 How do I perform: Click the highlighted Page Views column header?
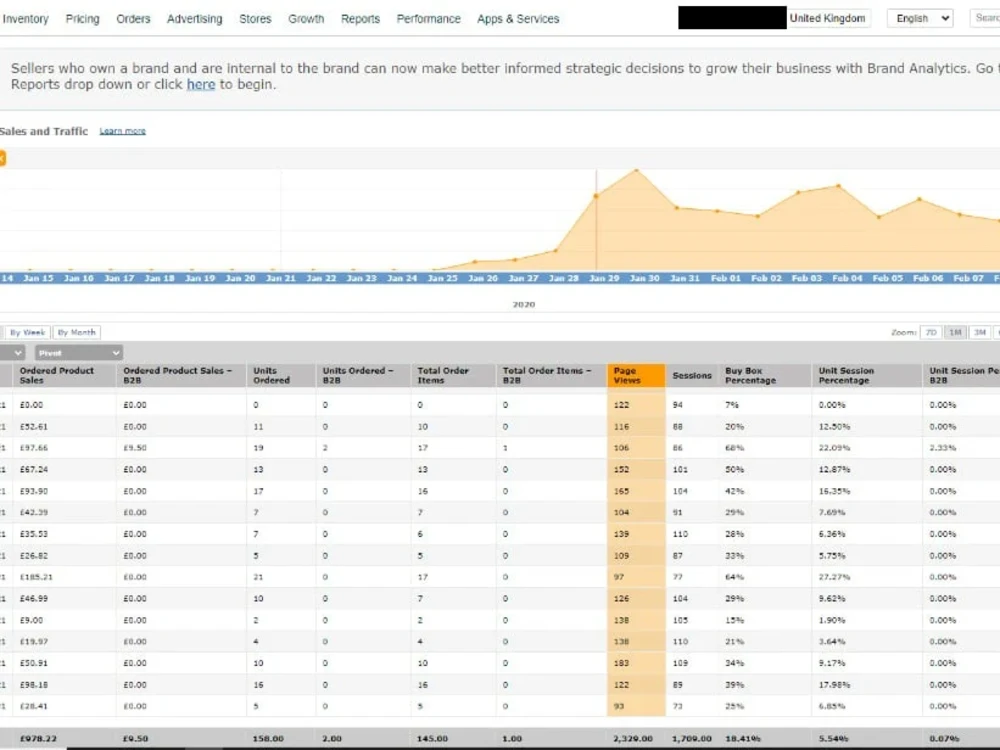point(636,376)
